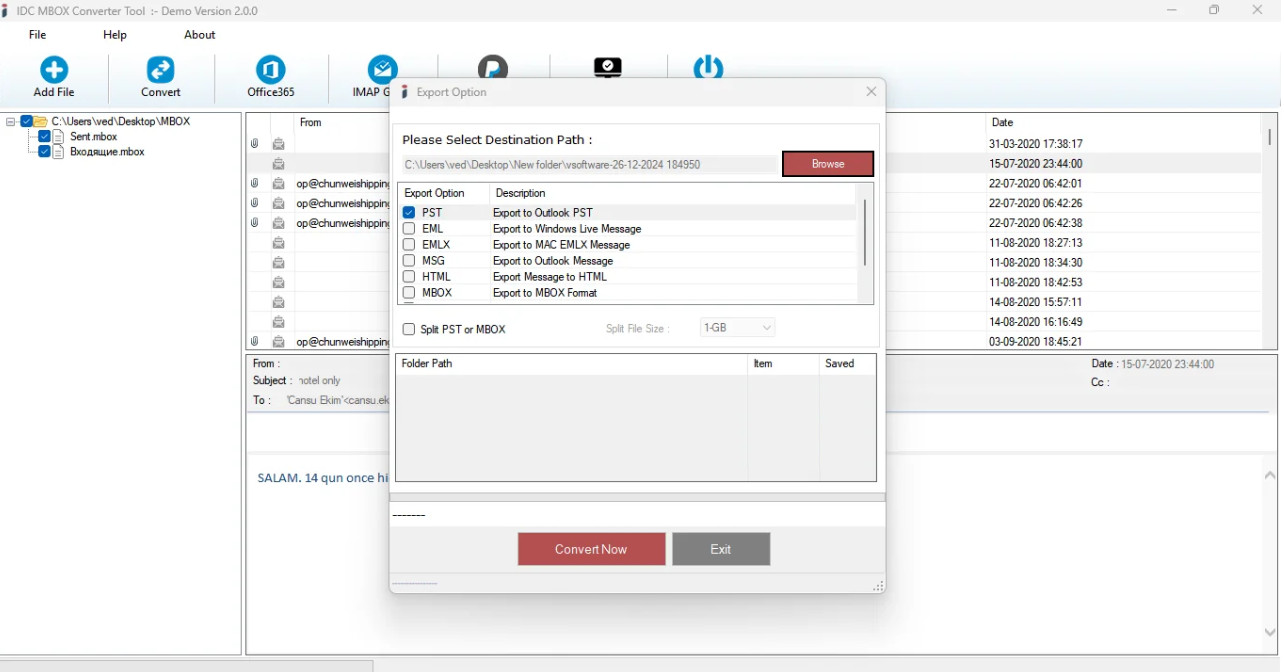The width and height of the screenshot is (1284, 672).
Task: Click the monitor checkmark toolbar icon
Action: pyautogui.click(x=608, y=67)
